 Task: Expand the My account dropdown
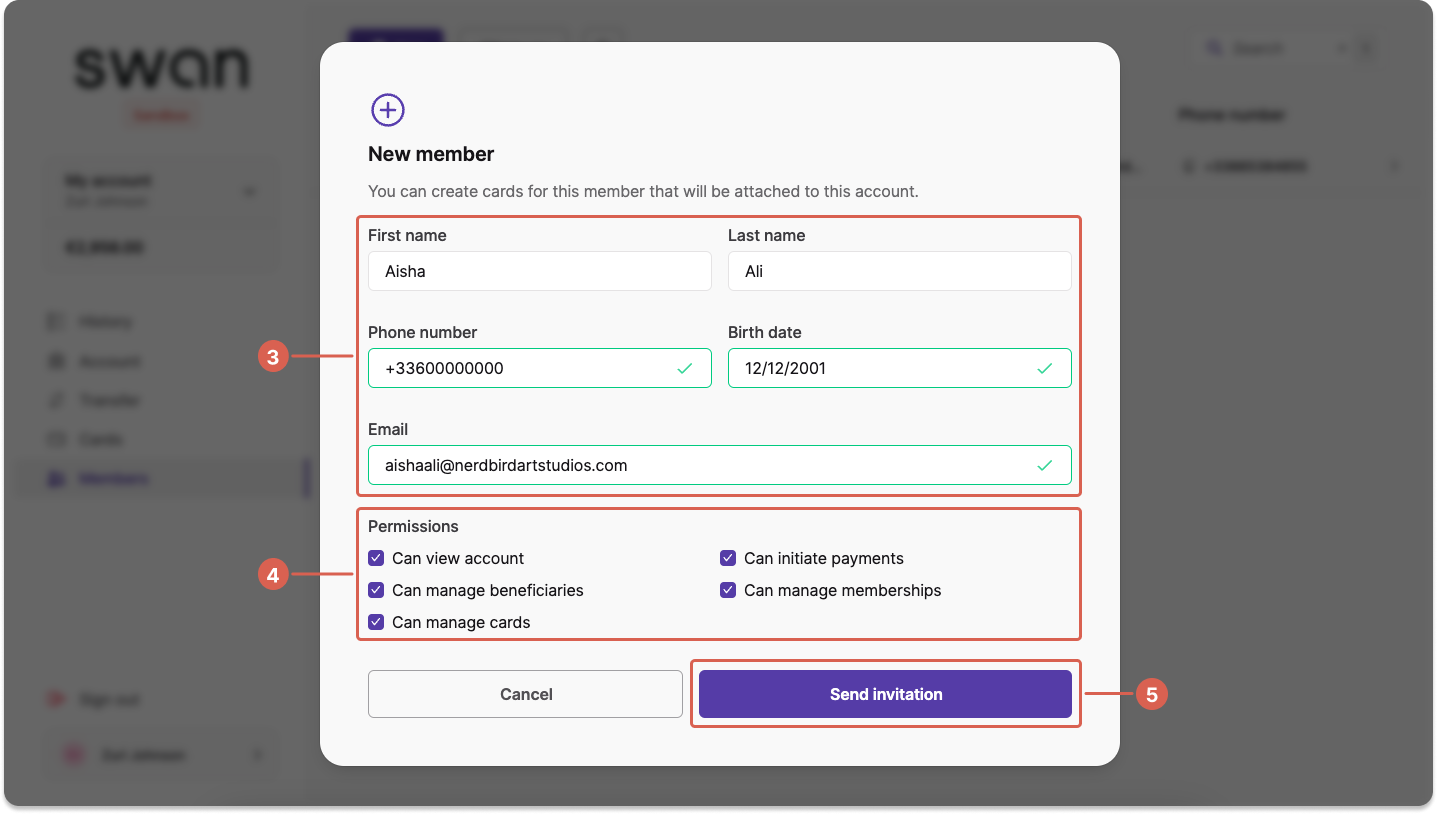coord(250,191)
